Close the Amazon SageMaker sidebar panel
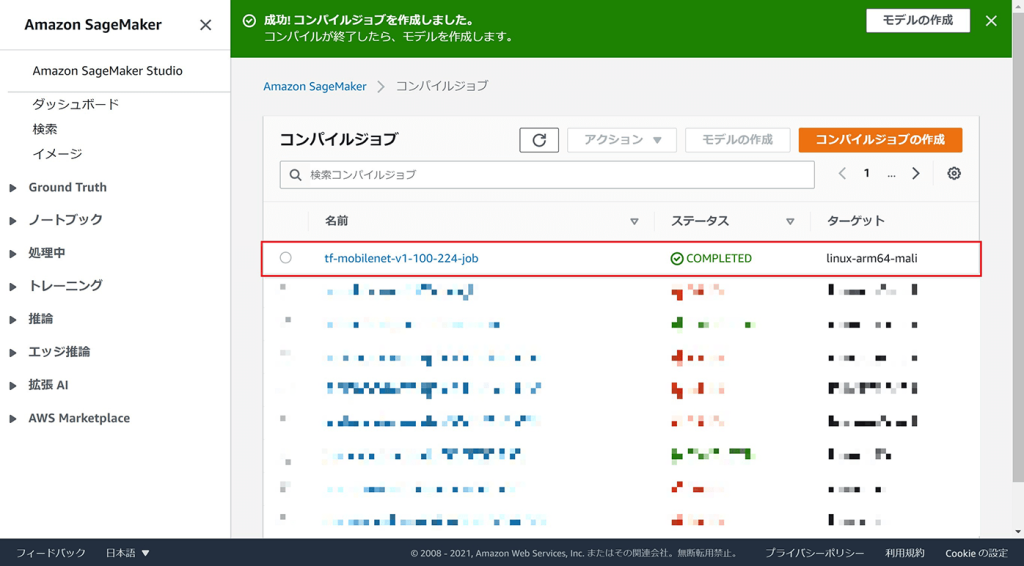 [205, 25]
